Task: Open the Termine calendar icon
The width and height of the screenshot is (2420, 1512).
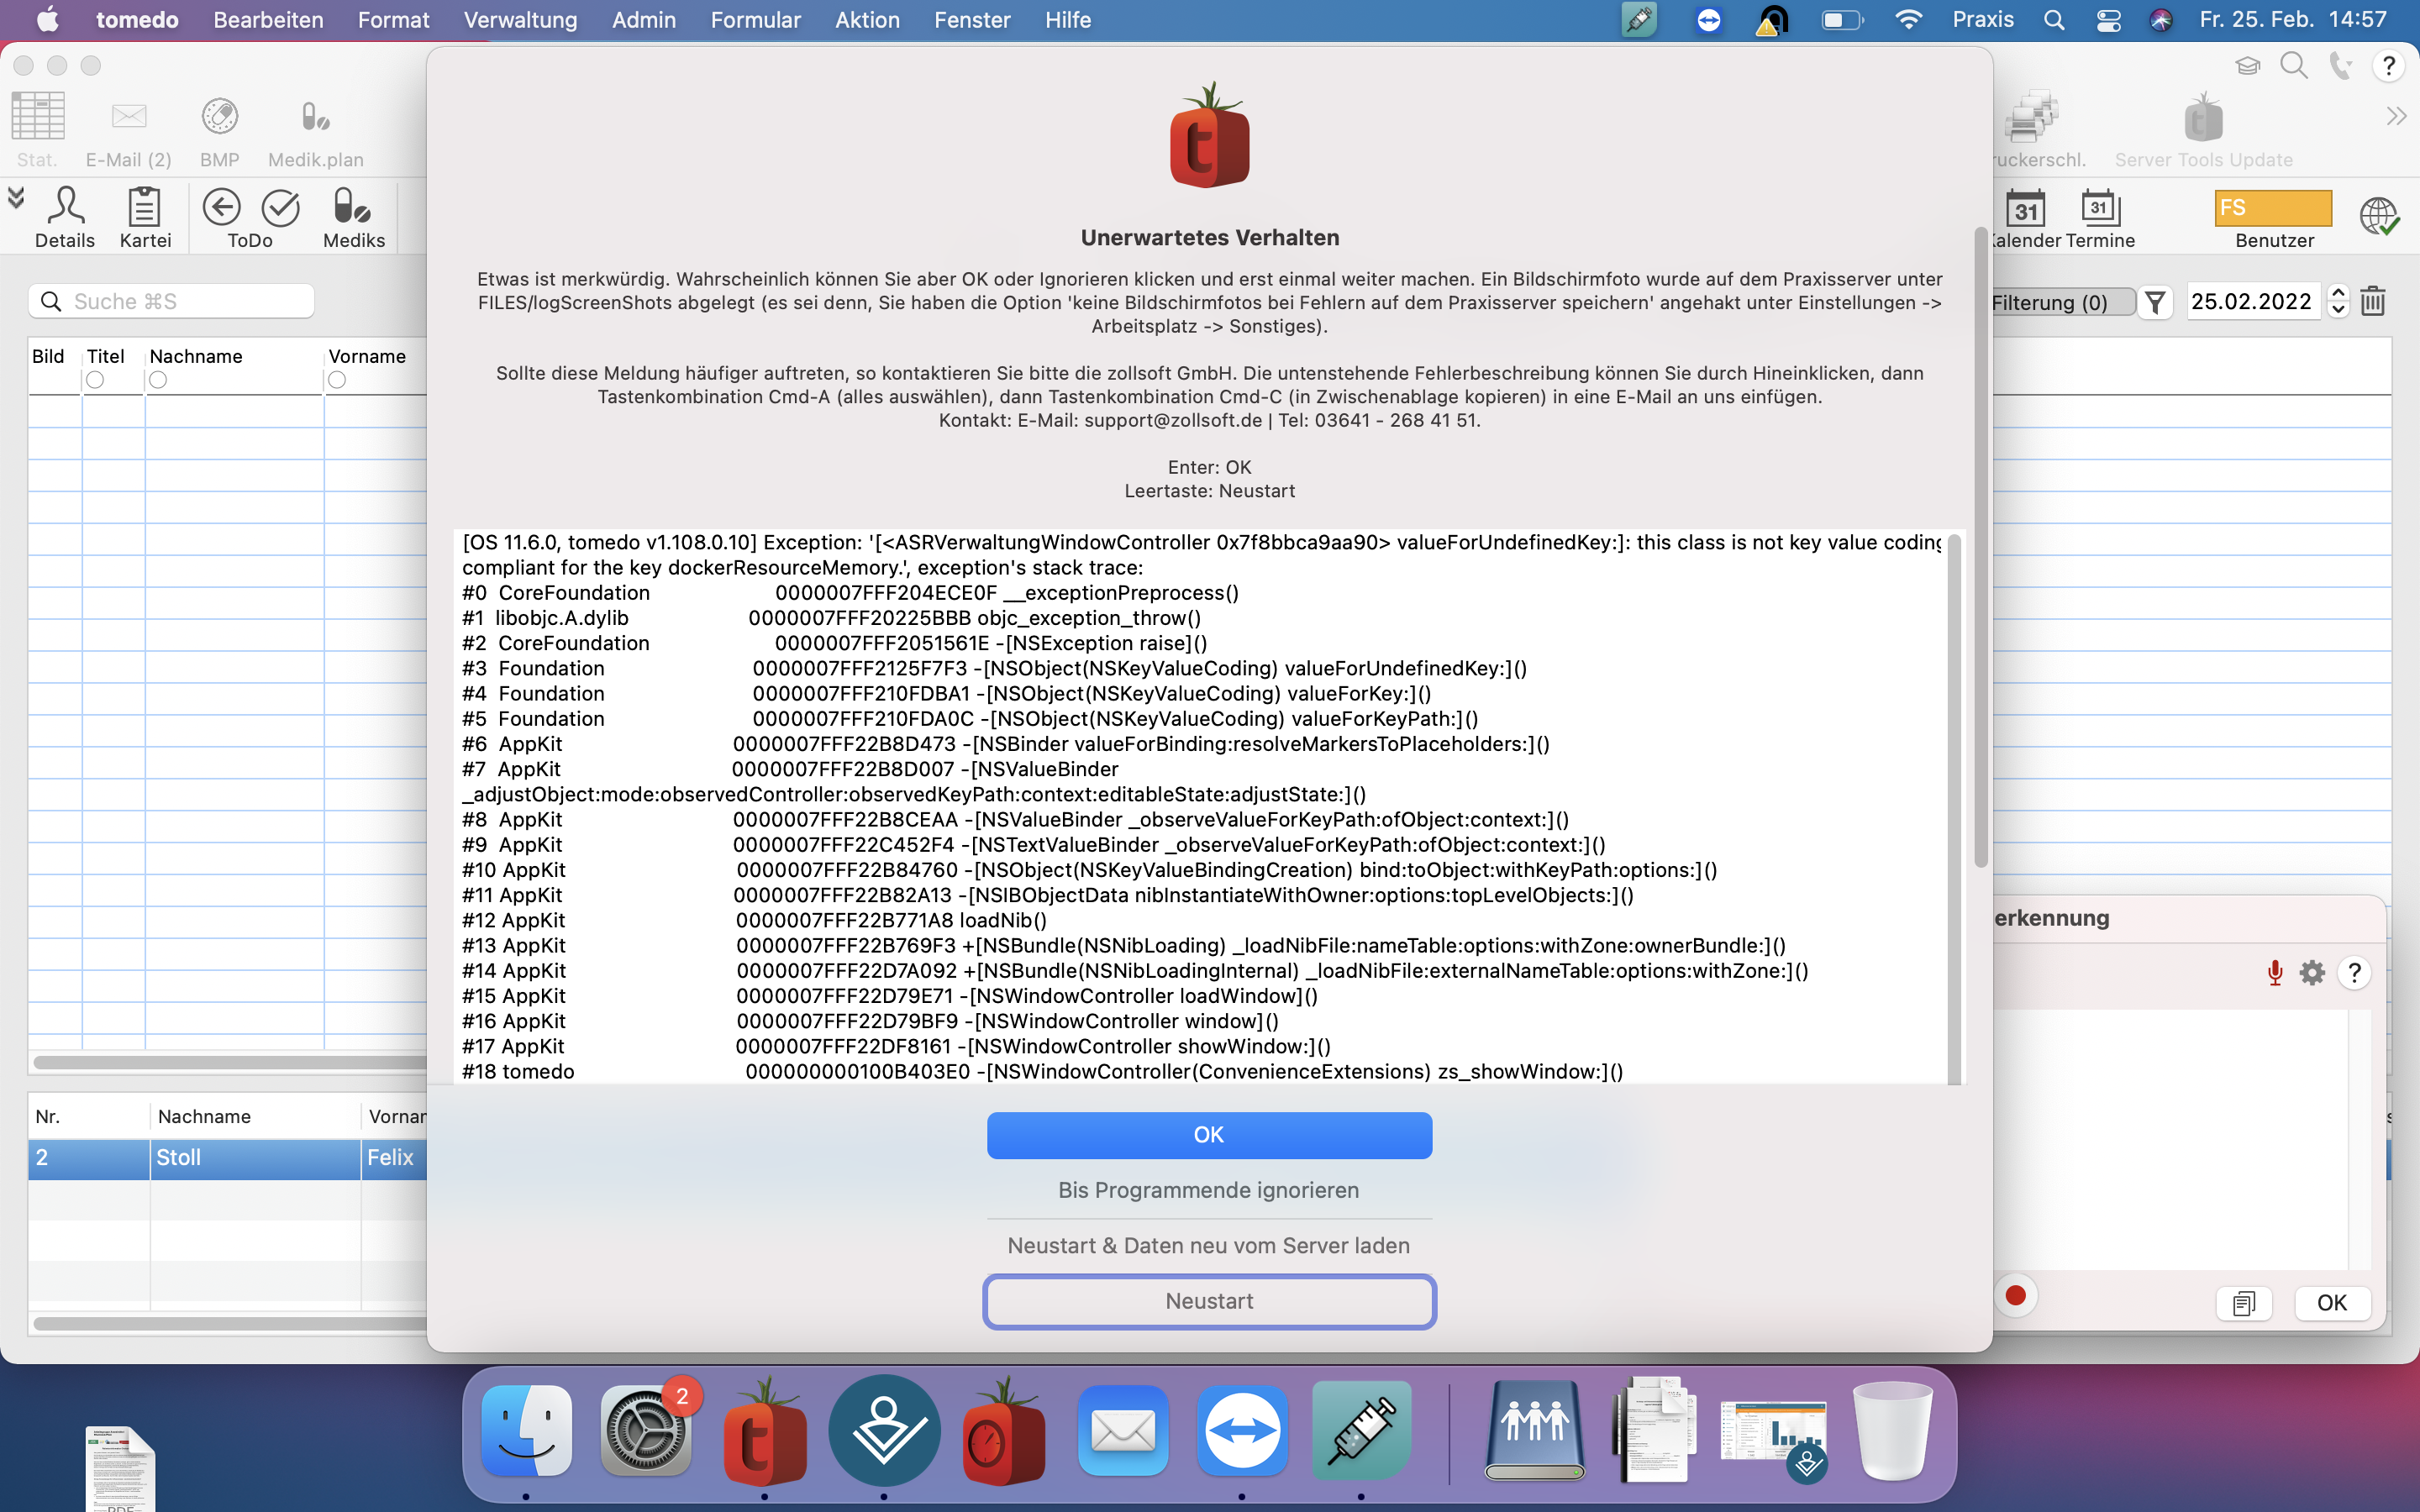Action: pos(2100,207)
